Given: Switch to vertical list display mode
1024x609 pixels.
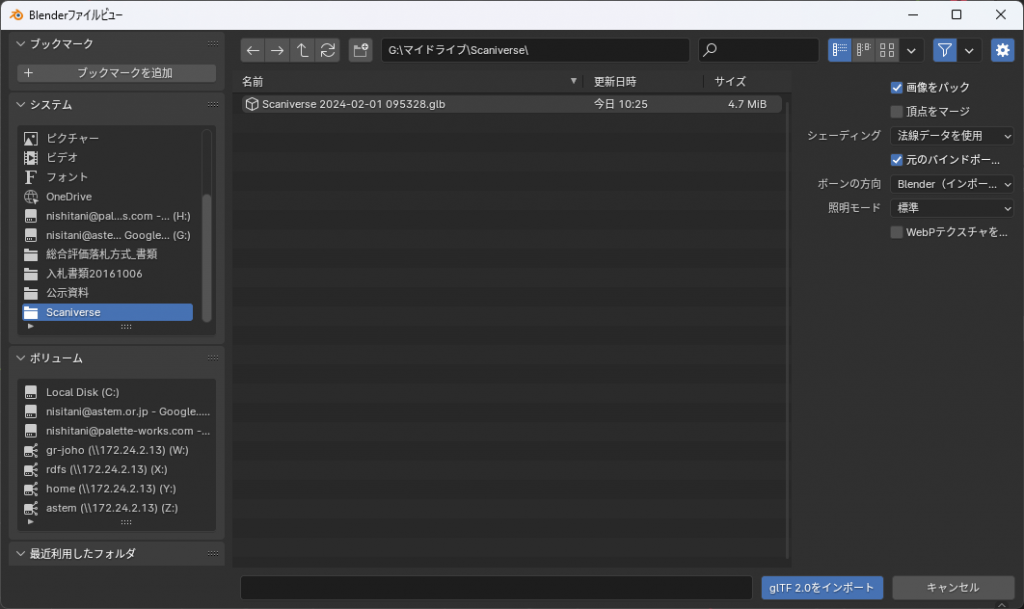Looking at the screenshot, I should (x=840, y=50).
